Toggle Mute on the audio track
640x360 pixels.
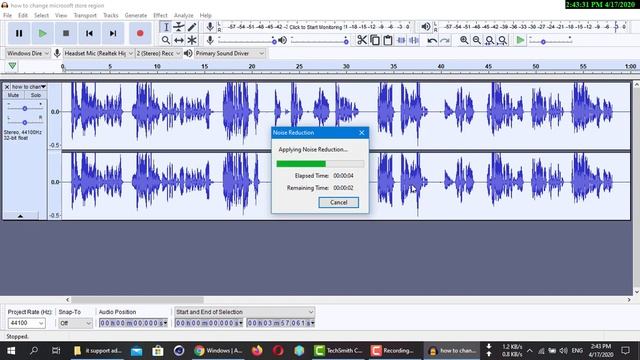tap(13, 95)
